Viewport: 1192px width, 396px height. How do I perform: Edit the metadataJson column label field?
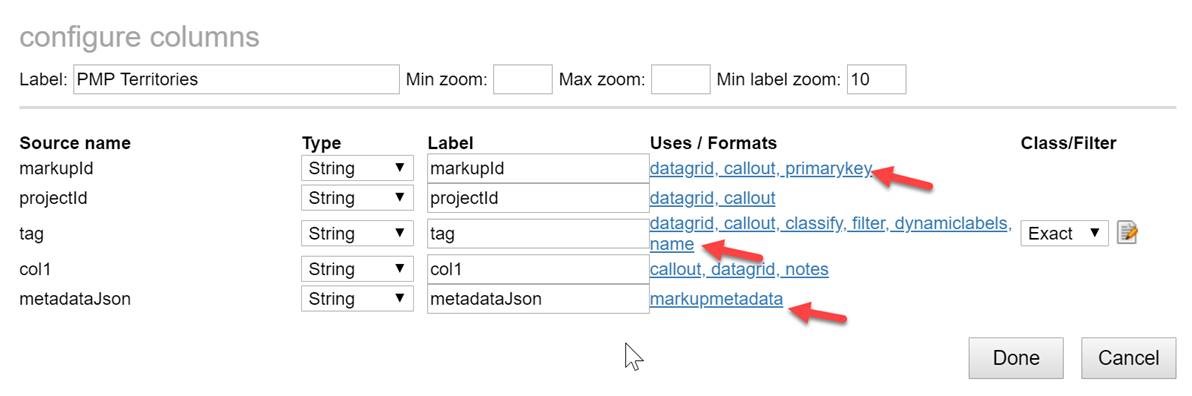click(537, 299)
